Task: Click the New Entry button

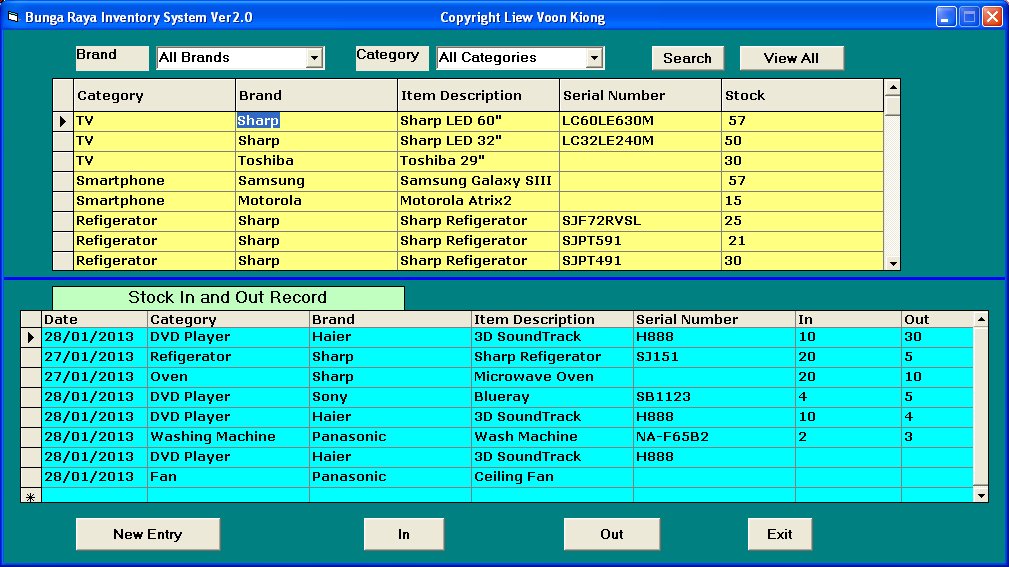Action: (148, 534)
